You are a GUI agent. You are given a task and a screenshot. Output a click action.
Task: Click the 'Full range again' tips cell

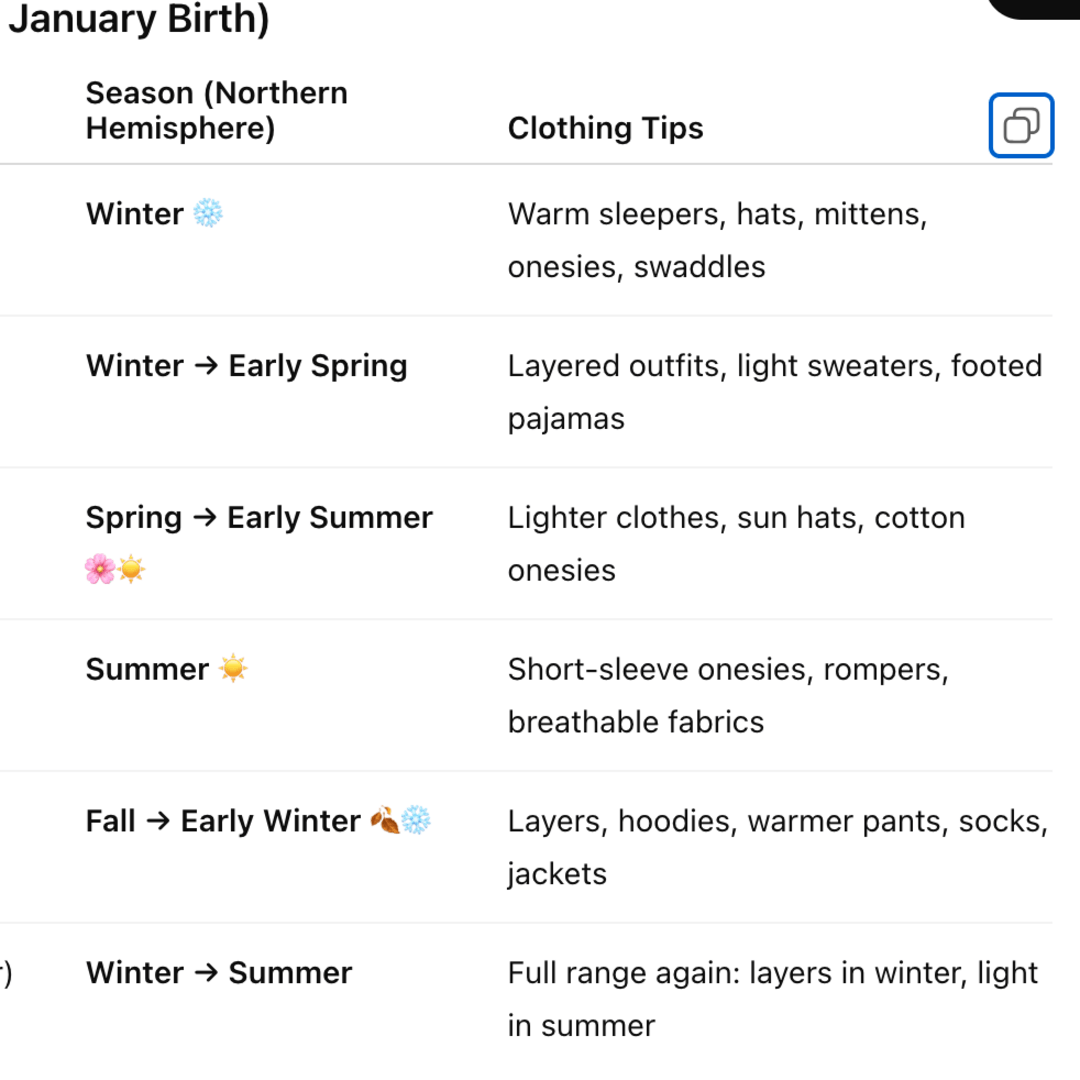[x=773, y=973]
